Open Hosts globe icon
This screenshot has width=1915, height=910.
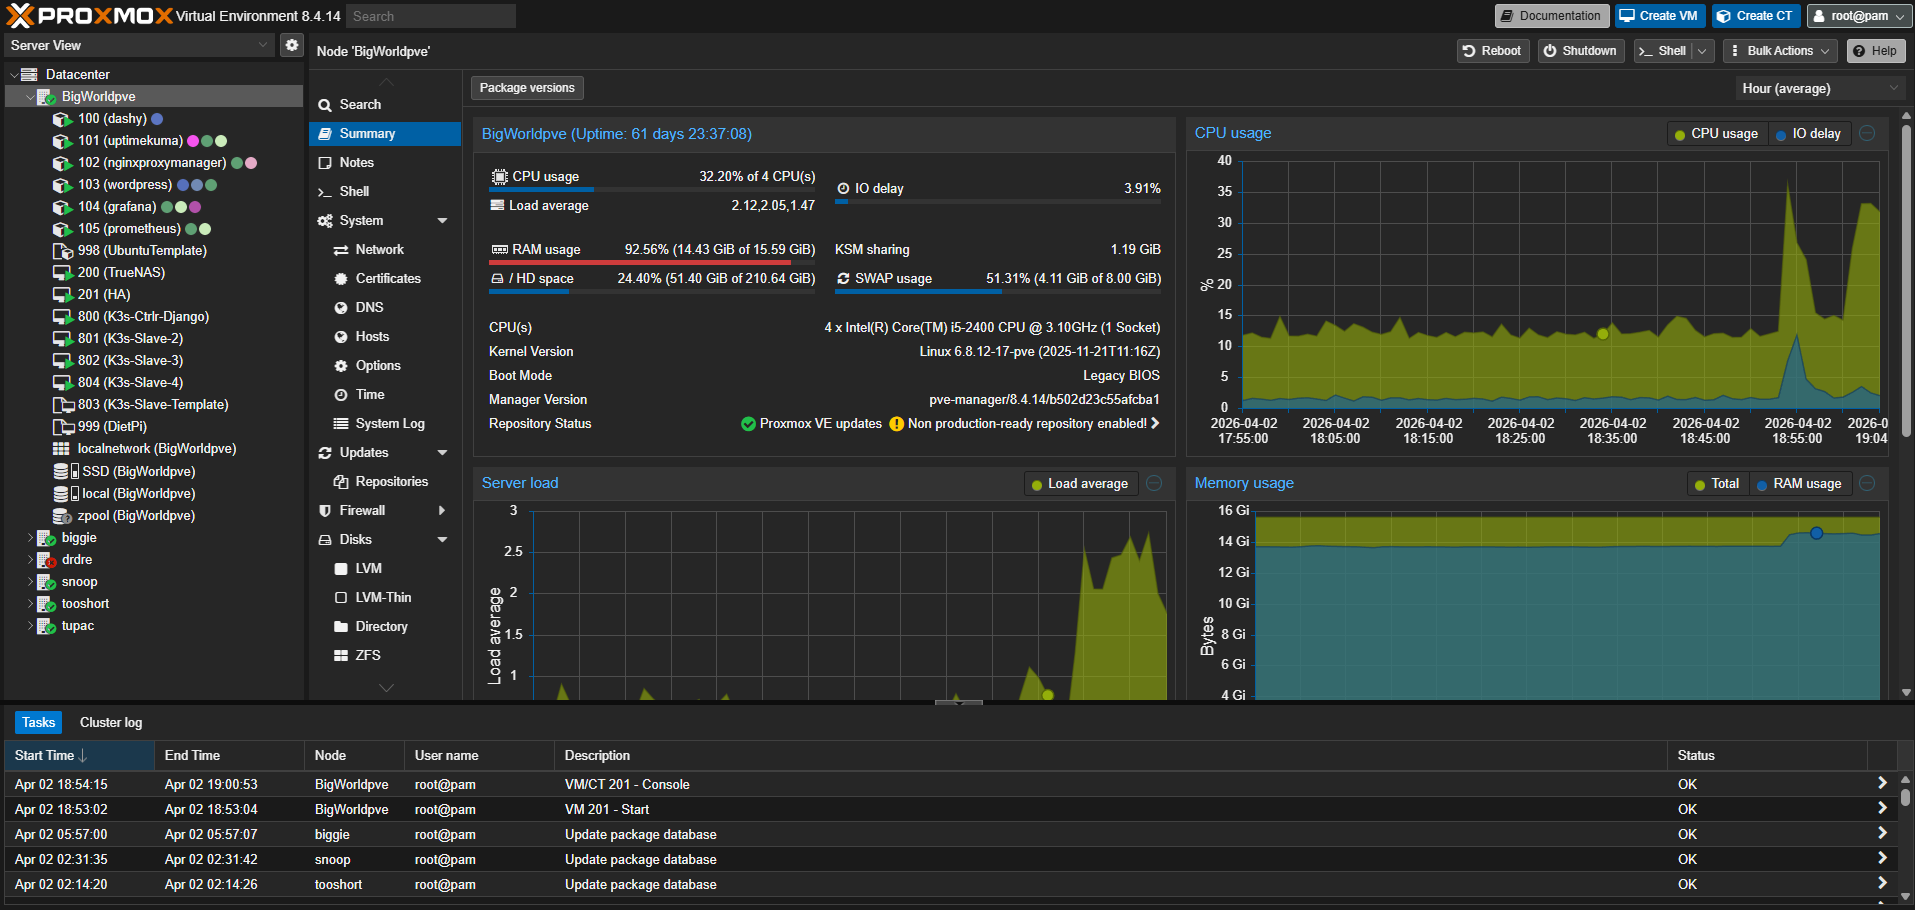point(341,337)
